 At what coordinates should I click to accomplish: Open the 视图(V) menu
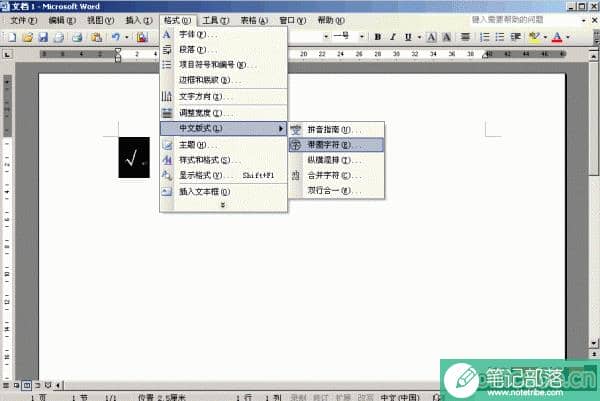pyautogui.click(x=100, y=20)
